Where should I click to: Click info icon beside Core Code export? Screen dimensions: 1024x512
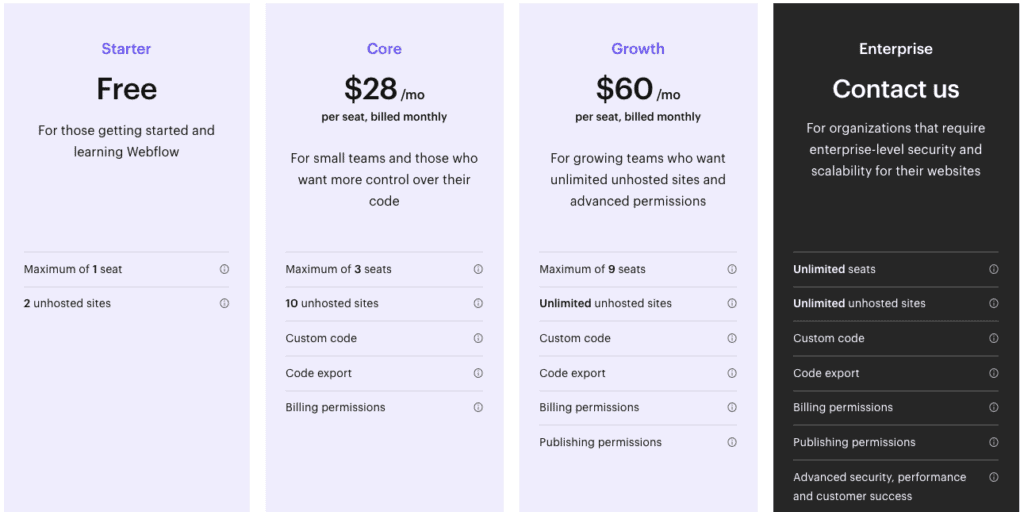478,373
